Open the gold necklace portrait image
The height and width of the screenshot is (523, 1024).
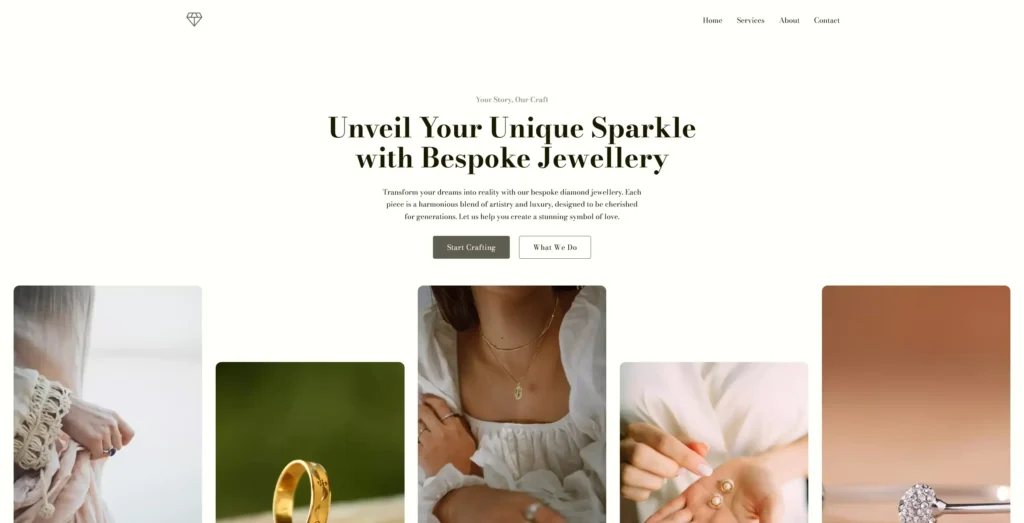511,404
